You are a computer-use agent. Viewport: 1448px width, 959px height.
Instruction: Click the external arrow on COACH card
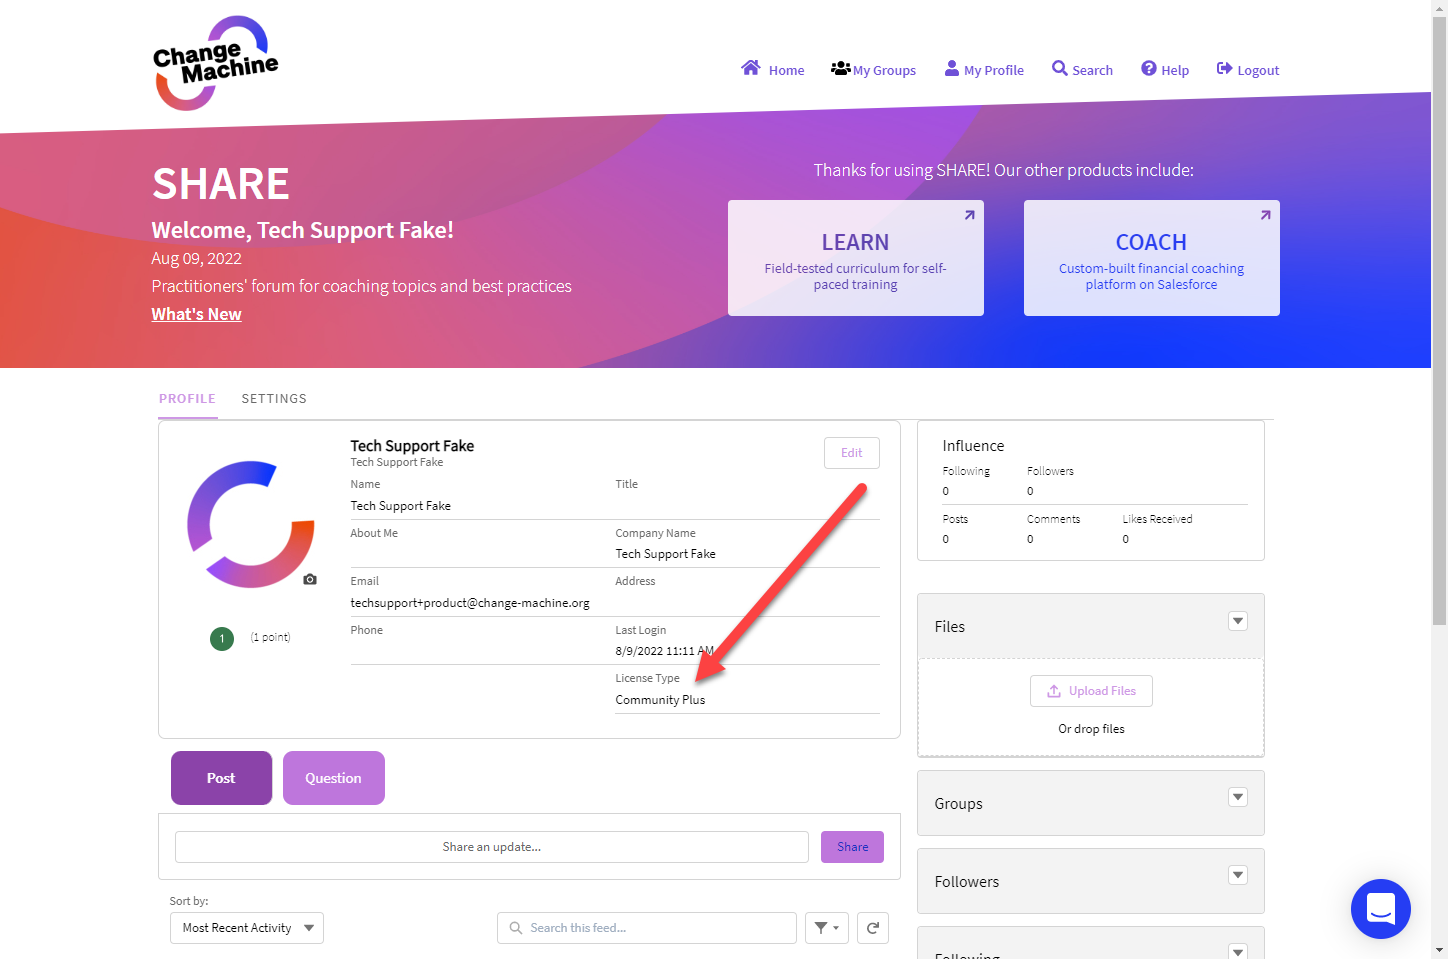[x=1265, y=215]
